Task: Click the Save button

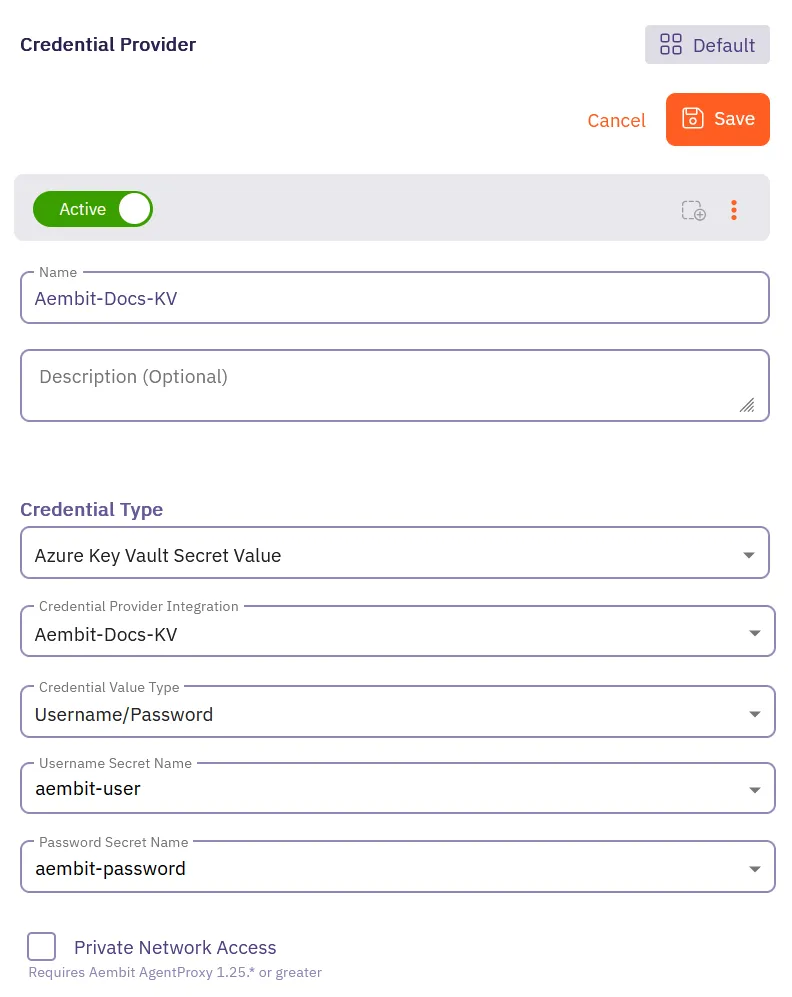Action: 718,119
